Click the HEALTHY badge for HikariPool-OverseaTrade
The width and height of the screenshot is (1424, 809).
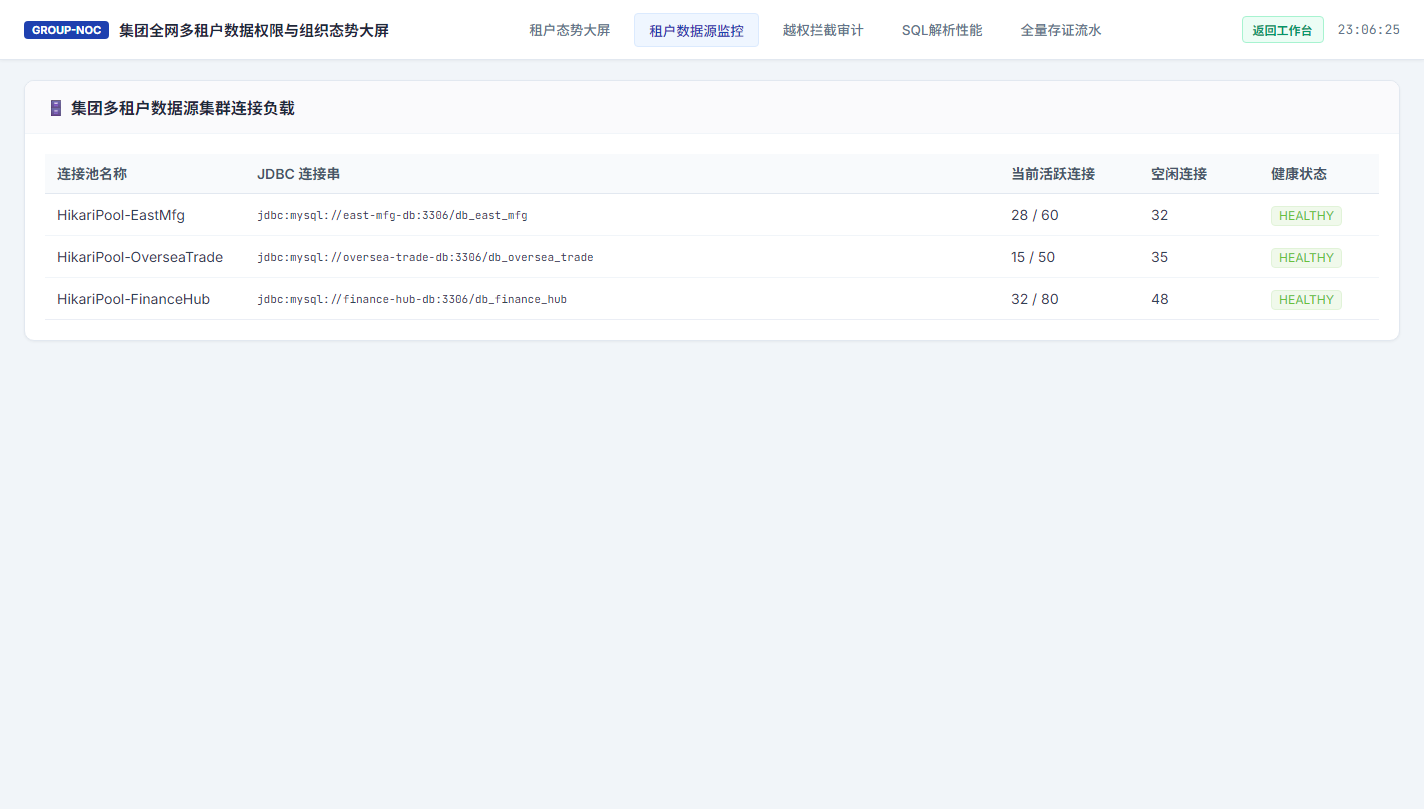tap(1306, 257)
